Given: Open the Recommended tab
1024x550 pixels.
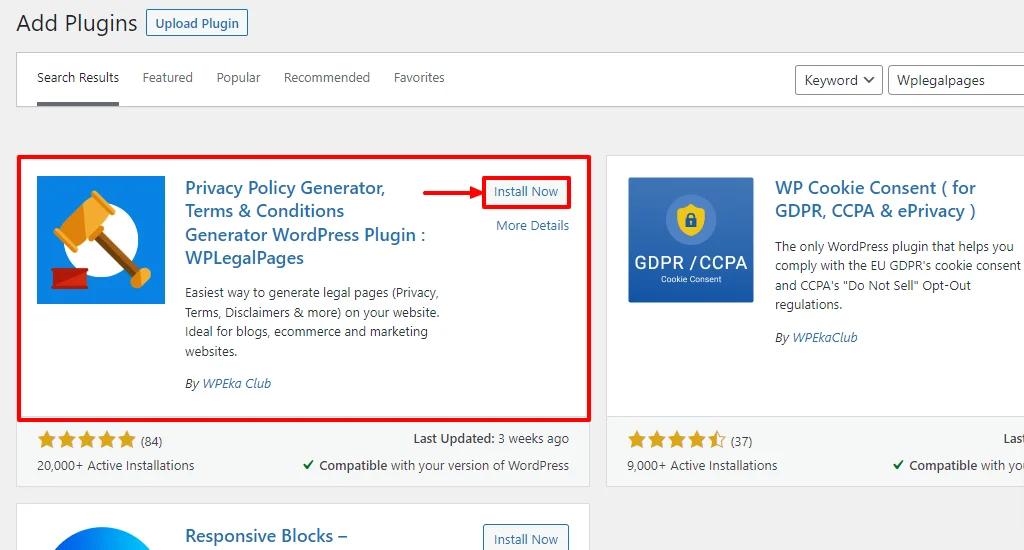Looking at the screenshot, I should pyautogui.click(x=327, y=78).
